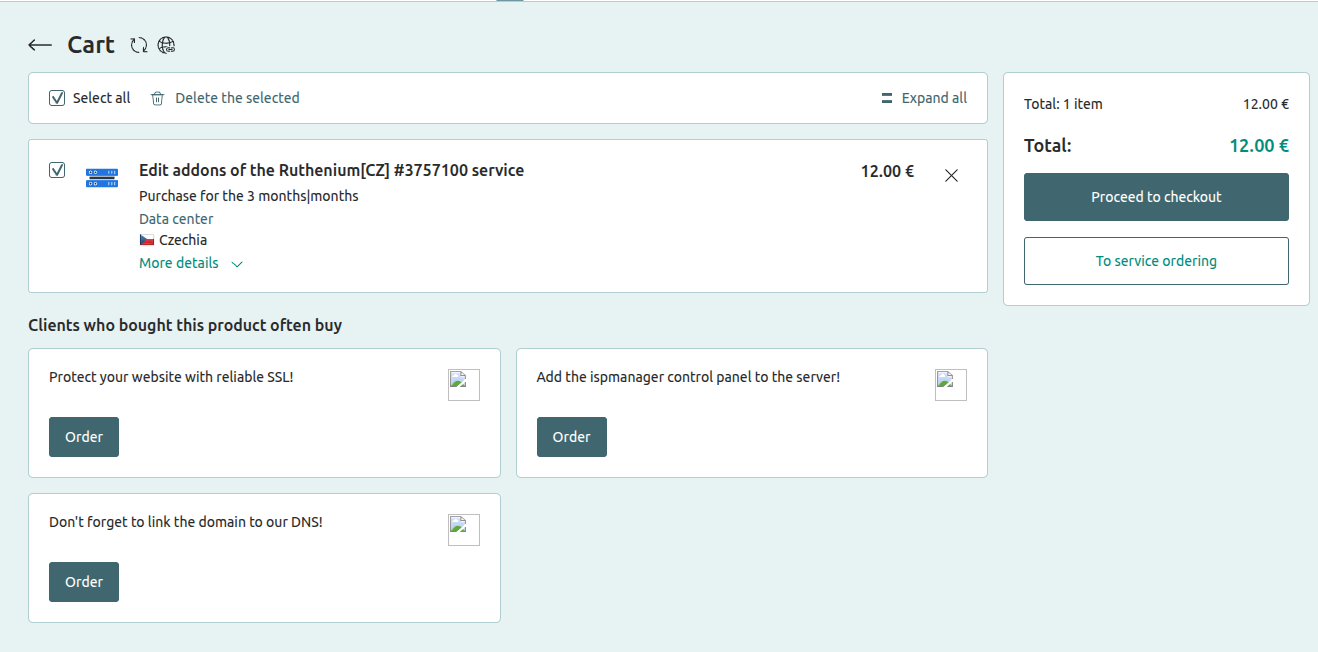Image resolution: width=1318 pixels, height=652 pixels.
Task: Click the chevron next to More details
Action: tap(237, 264)
